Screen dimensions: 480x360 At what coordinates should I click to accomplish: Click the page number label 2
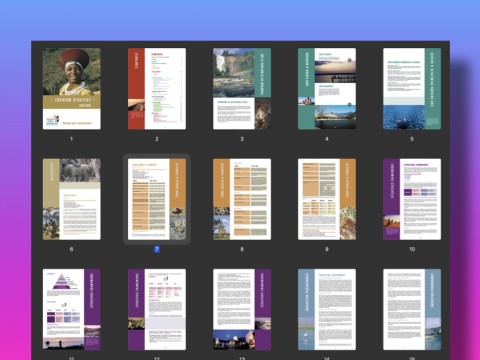pyautogui.click(x=157, y=139)
